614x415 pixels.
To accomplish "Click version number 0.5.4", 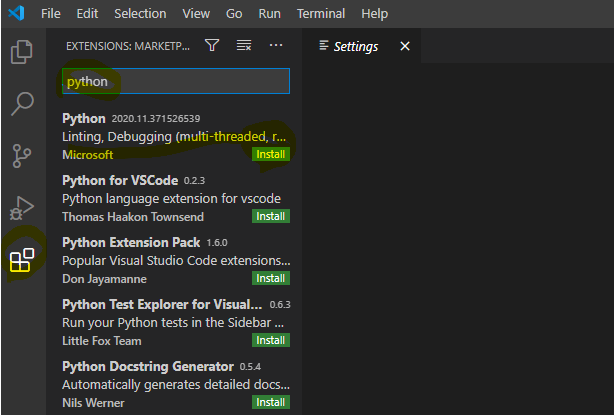I will [250, 367].
